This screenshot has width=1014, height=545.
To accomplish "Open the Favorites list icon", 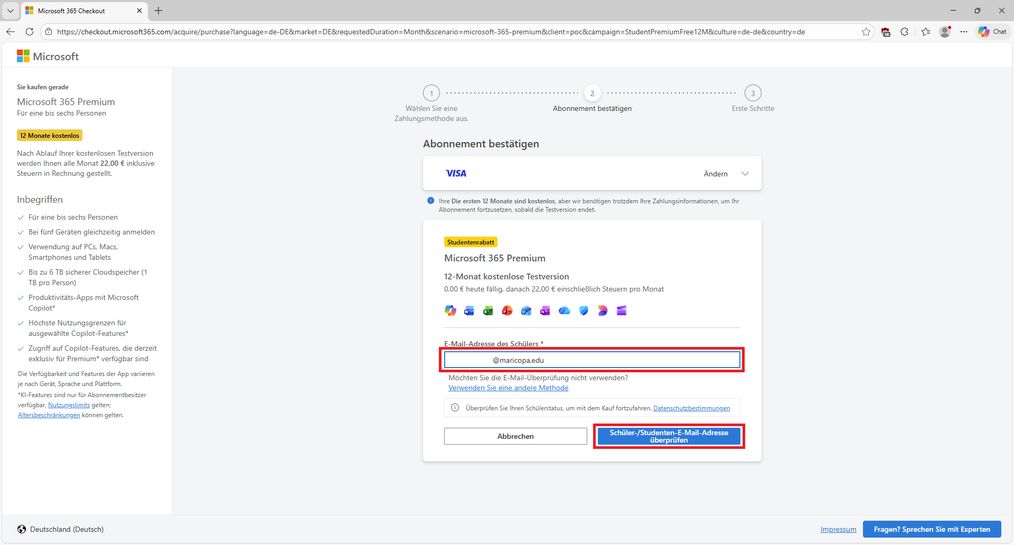I will [925, 32].
